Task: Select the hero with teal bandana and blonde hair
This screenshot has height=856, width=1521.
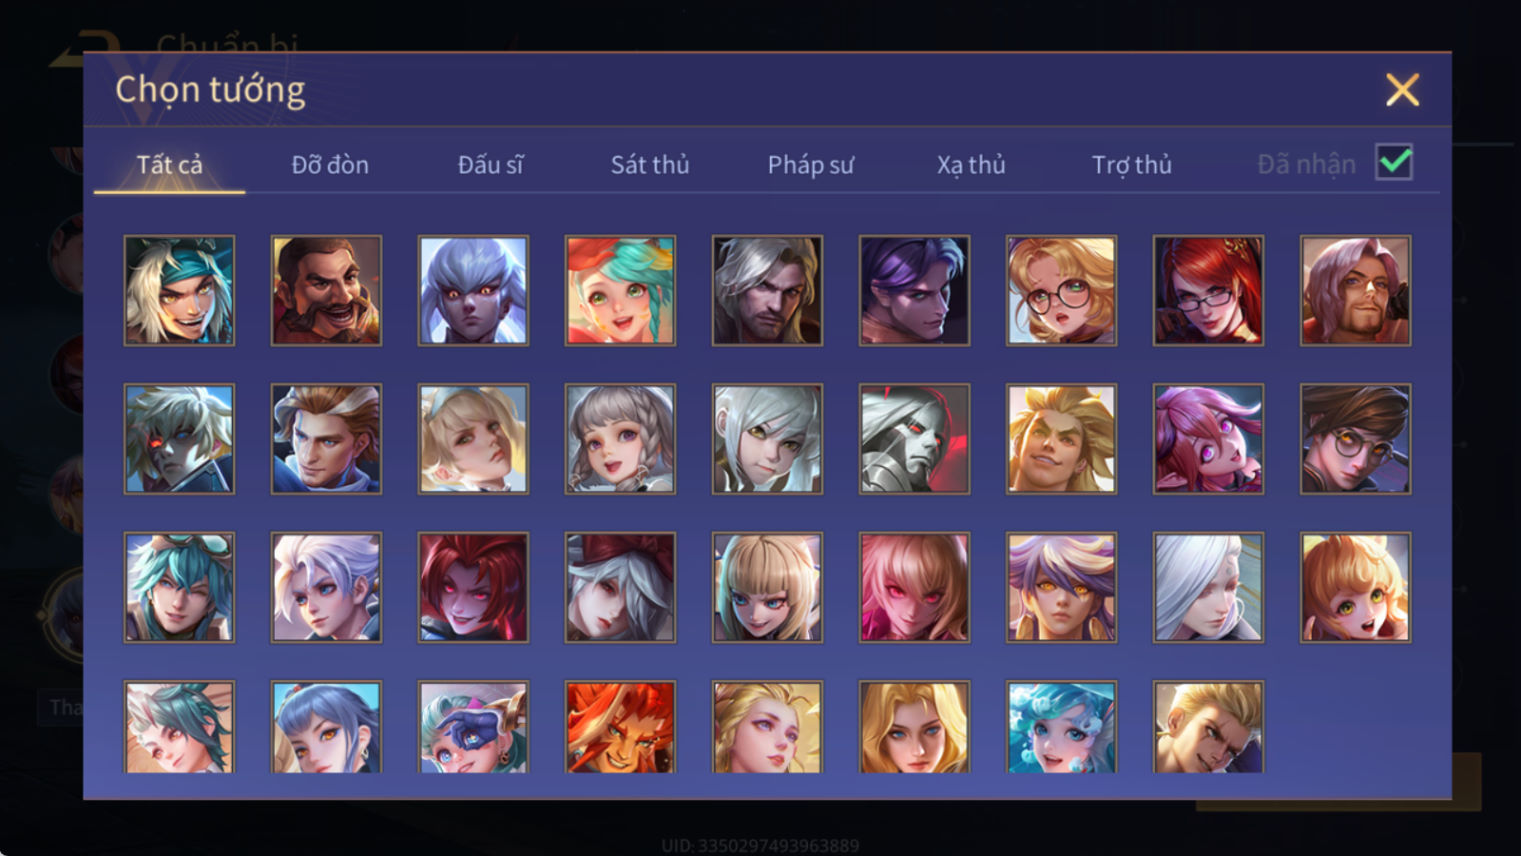Action: coord(179,291)
